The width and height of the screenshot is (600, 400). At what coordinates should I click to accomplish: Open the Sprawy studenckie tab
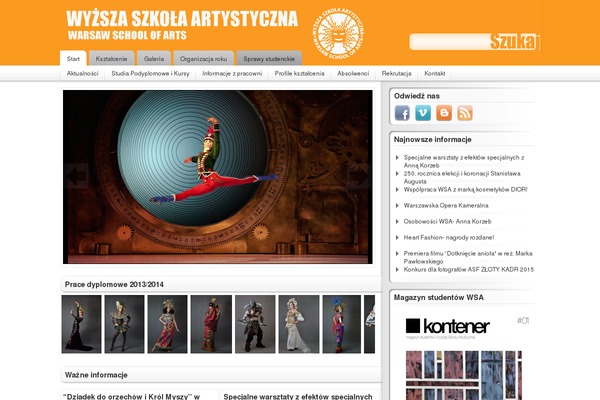(269, 59)
